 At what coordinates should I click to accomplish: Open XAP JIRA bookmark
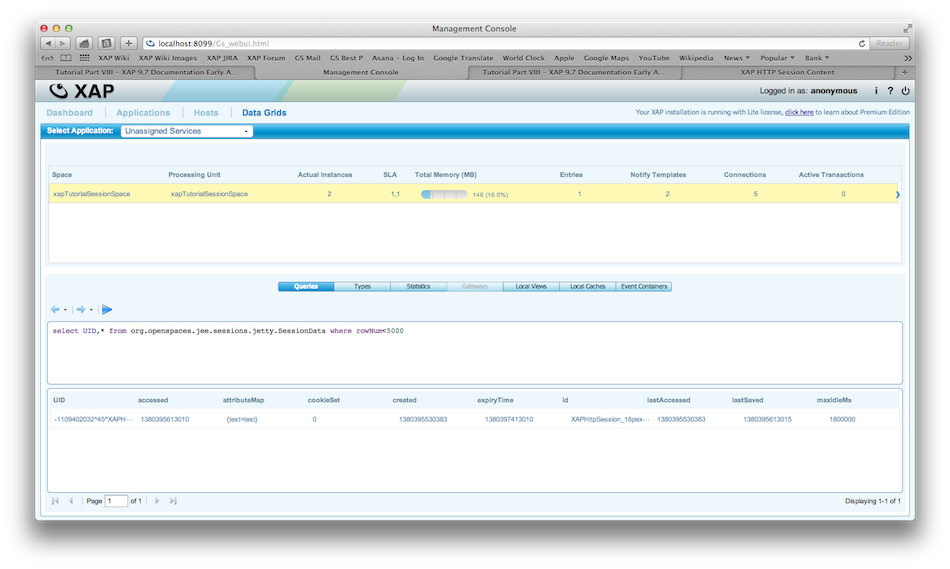[x=222, y=58]
